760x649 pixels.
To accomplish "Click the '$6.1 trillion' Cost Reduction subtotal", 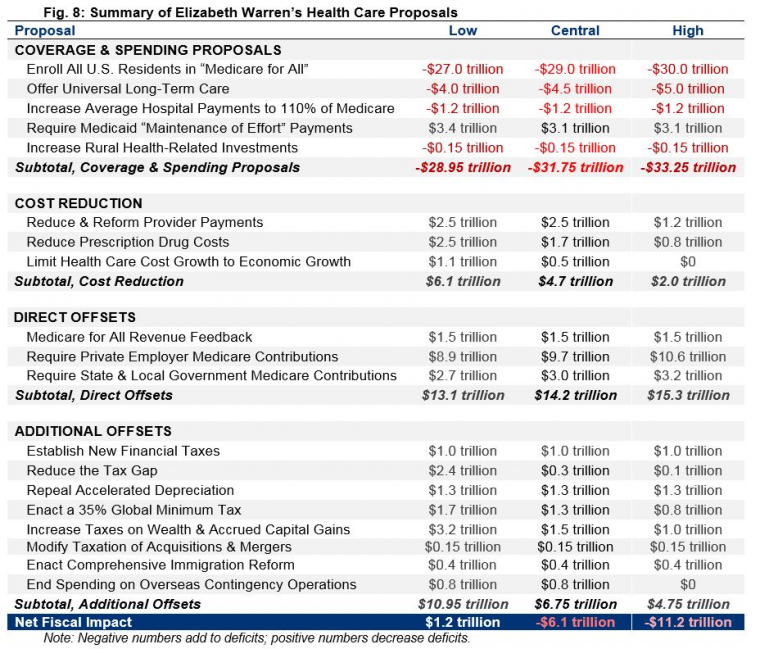I will point(463,281).
